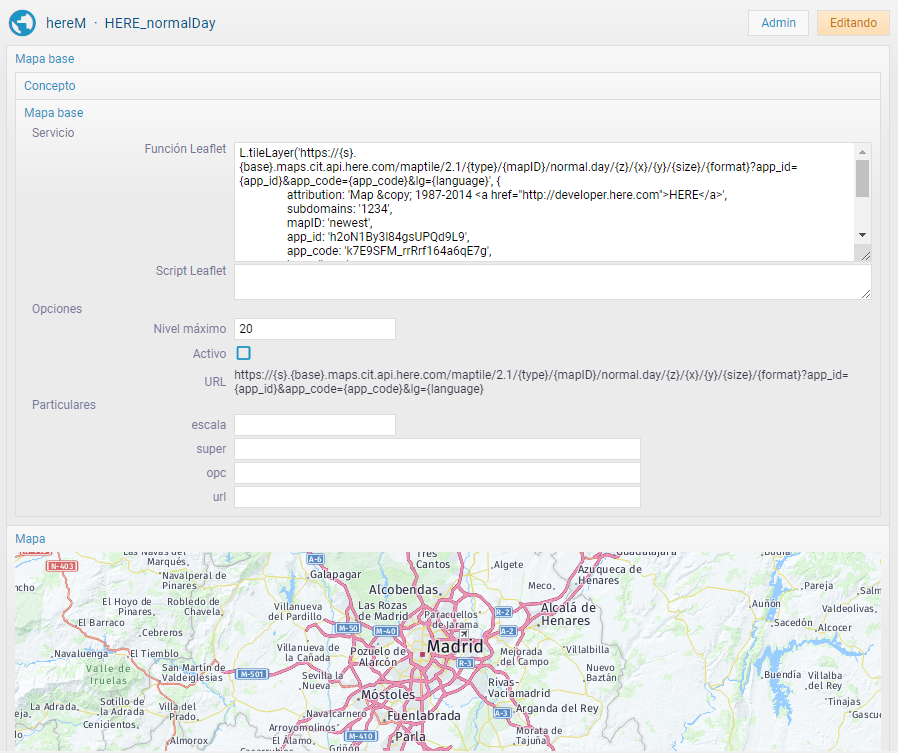Collapse the Mapa section header

click(30, 539)
